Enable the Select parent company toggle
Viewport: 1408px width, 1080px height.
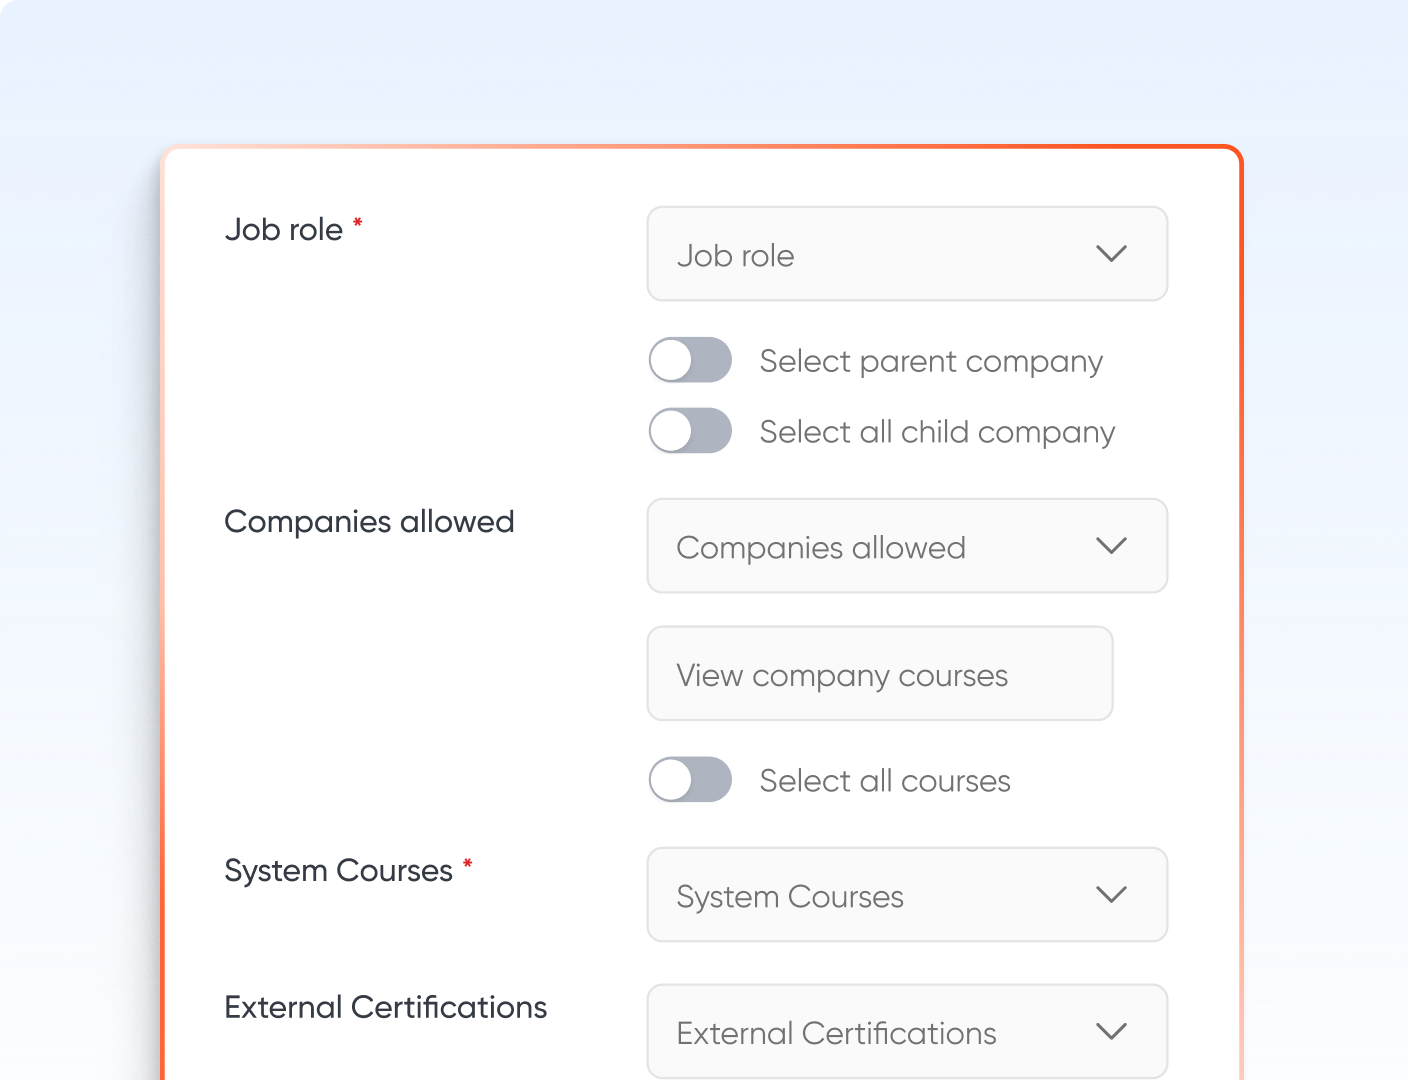click(x=690, y=360)
